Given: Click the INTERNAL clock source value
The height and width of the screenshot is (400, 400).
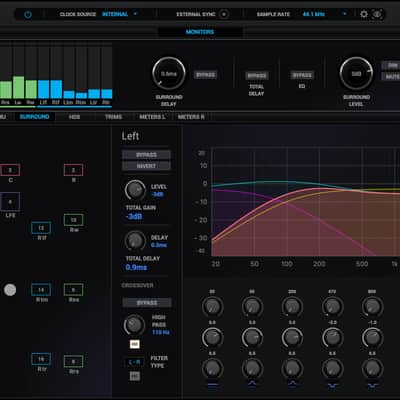Looking at the screenshot, I should click(115, 14).
